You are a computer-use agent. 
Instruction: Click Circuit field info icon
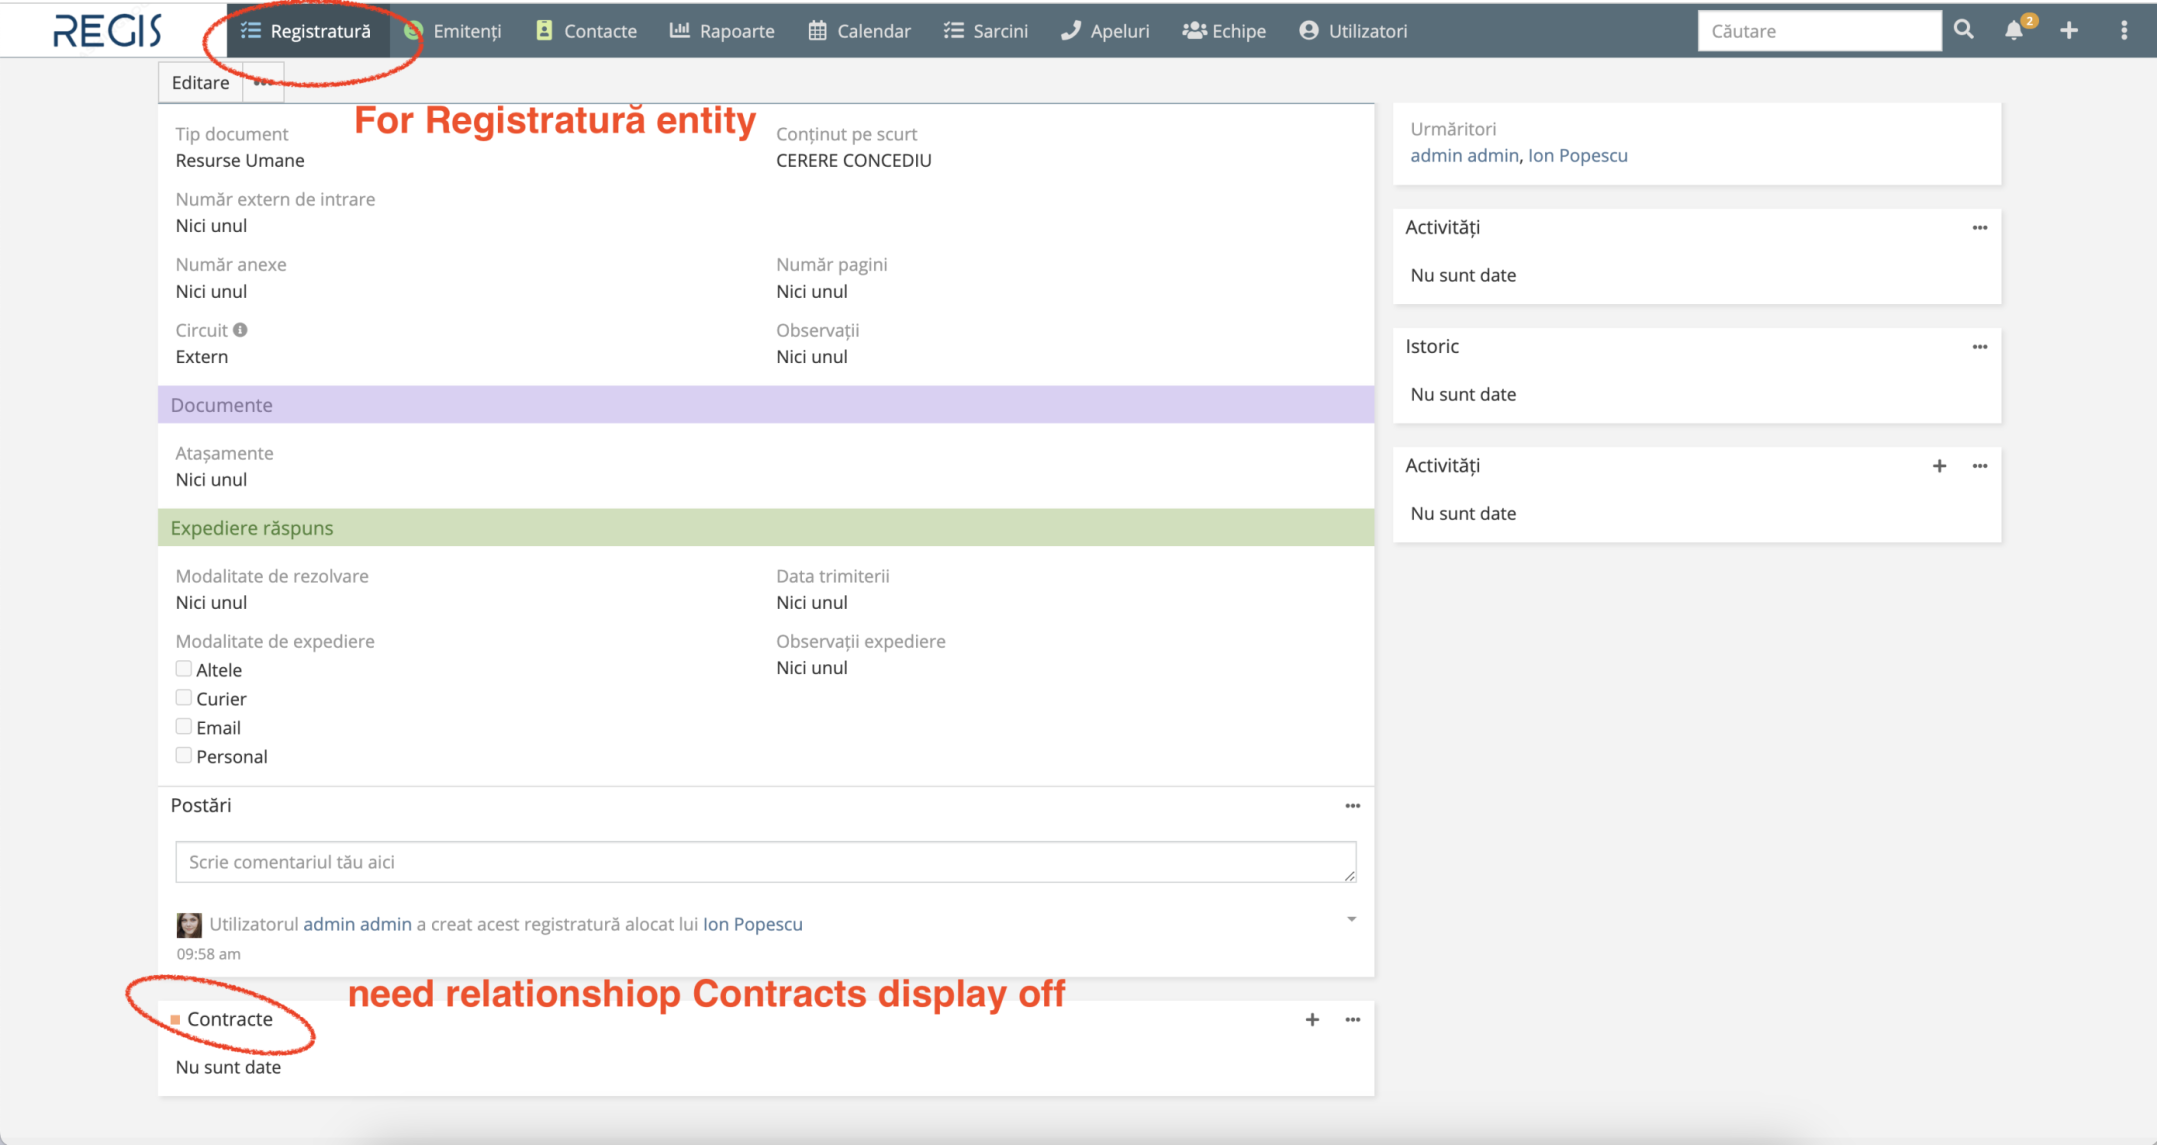click(240, 330)
